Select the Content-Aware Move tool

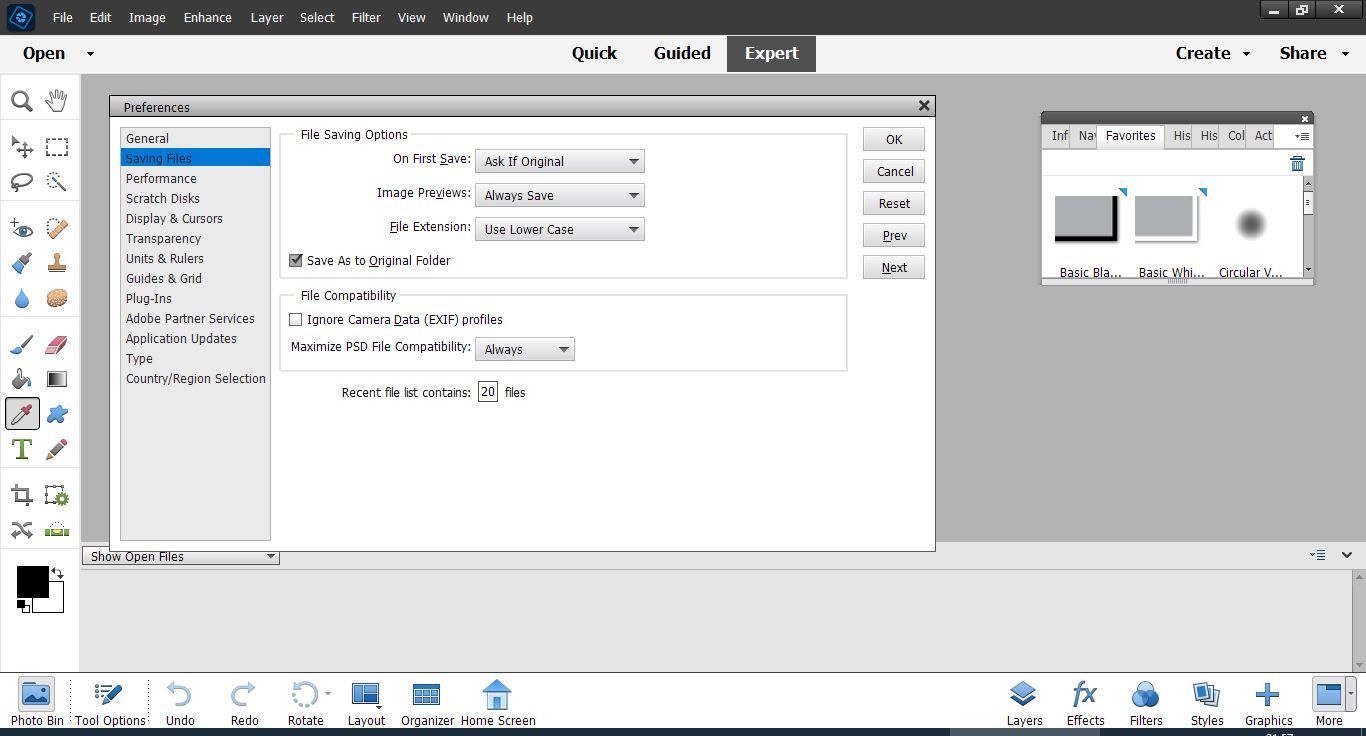22,529
